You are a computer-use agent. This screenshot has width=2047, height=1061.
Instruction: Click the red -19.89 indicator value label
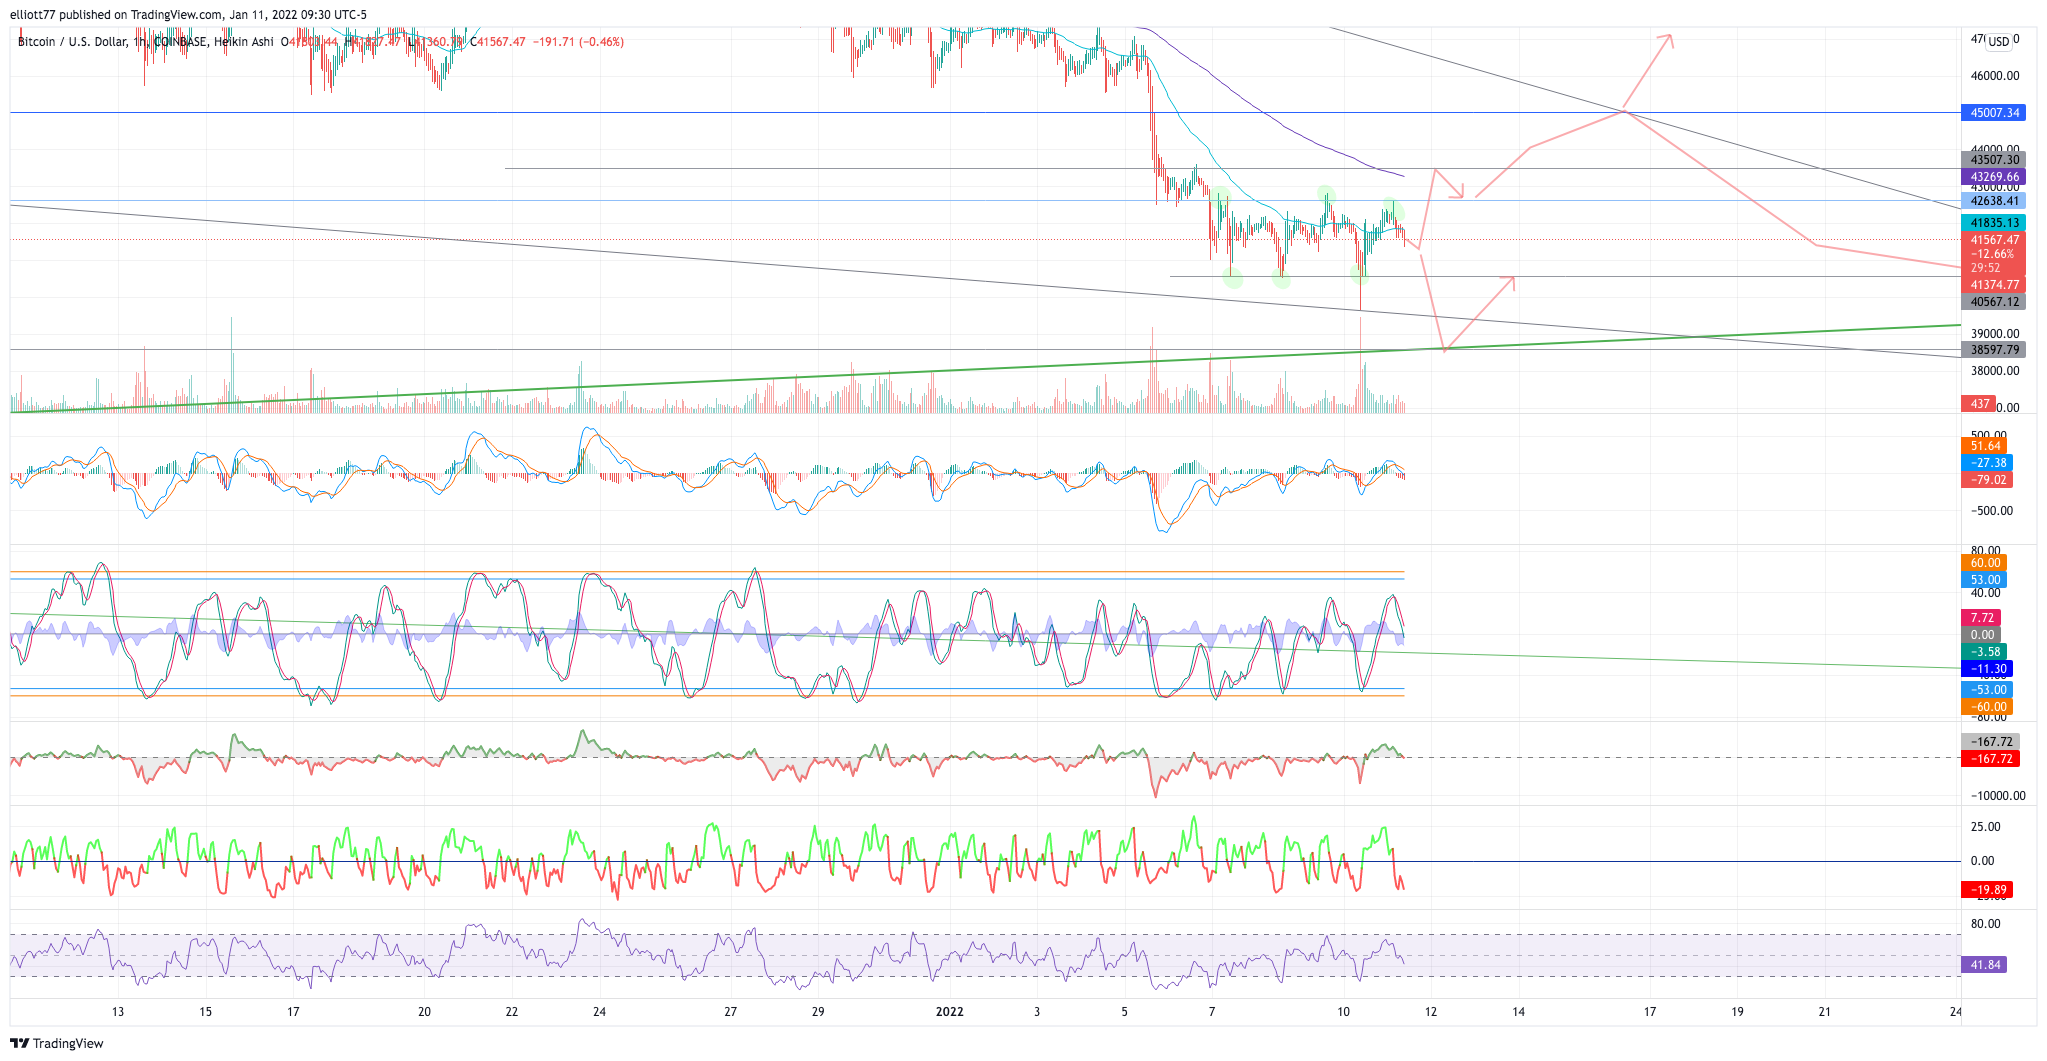click(x=1987, y=890)
